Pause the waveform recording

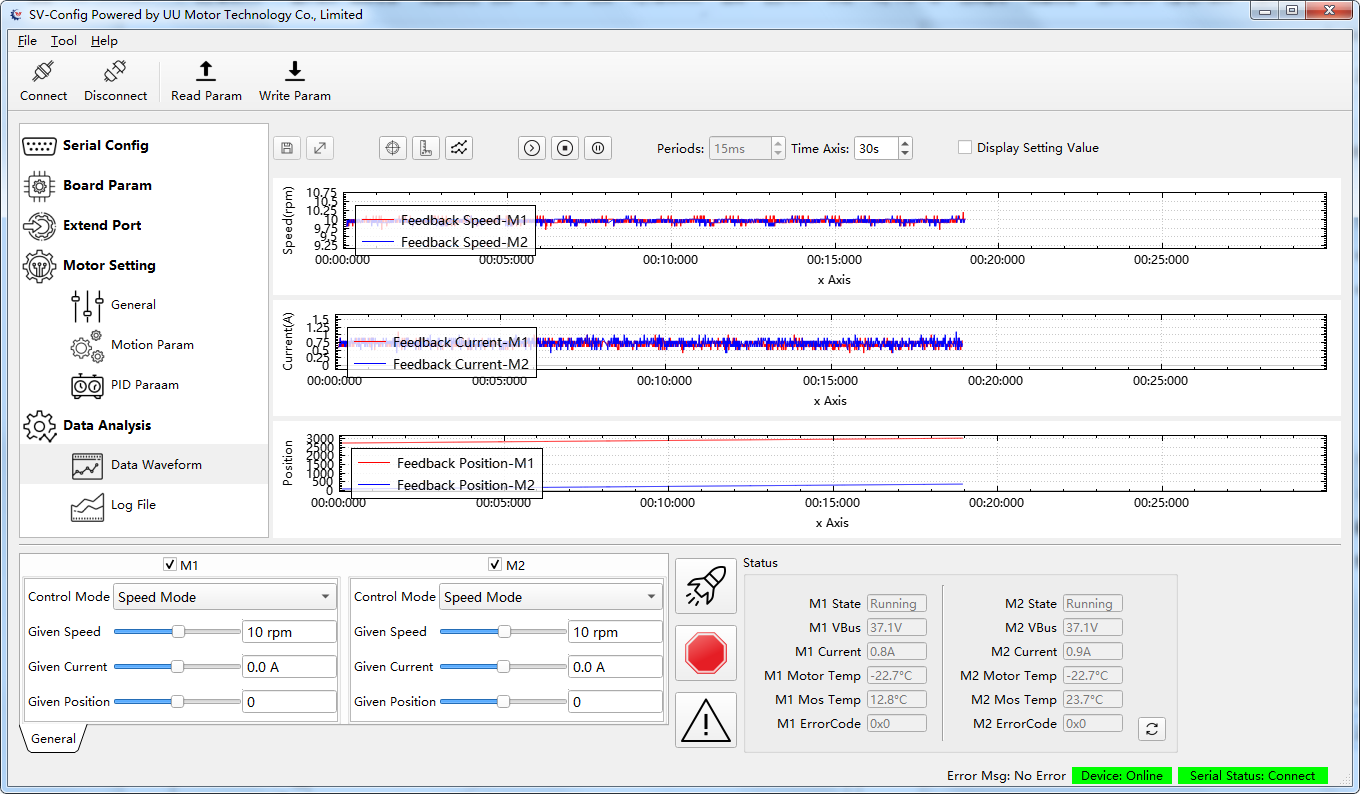click(598, 148)
